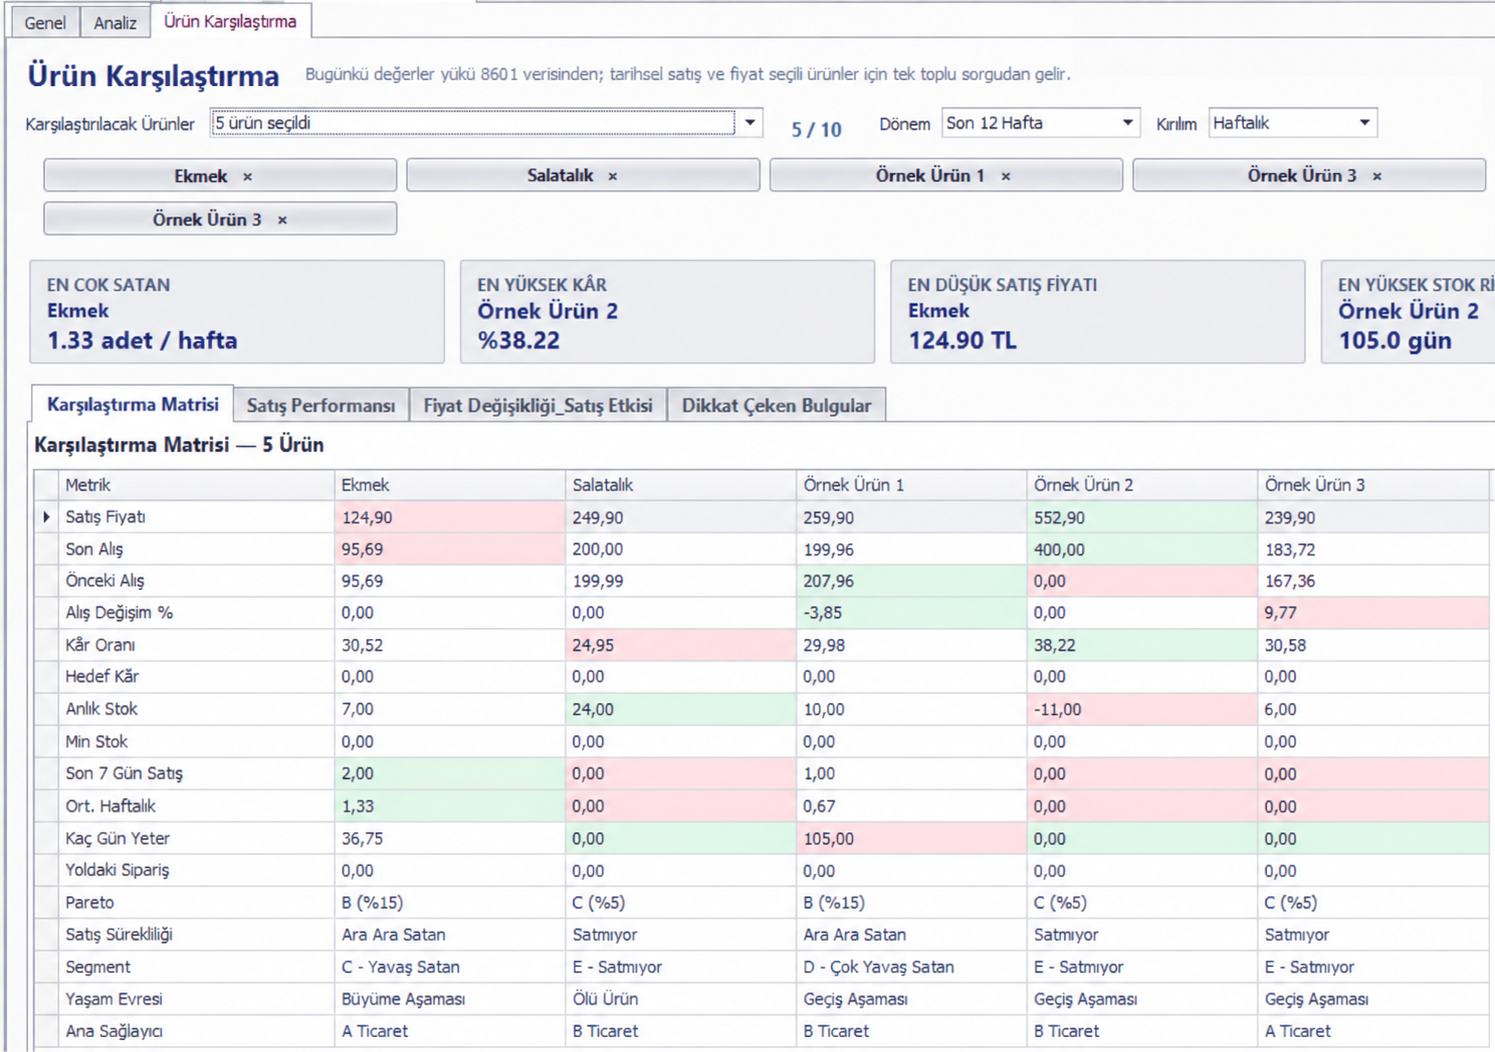The height and width of the screenshot is (1052, 1495).
Task: Select the -3,85 cell in Alış Değişim %
Action: pyautogui.click(x=912, y=613)
